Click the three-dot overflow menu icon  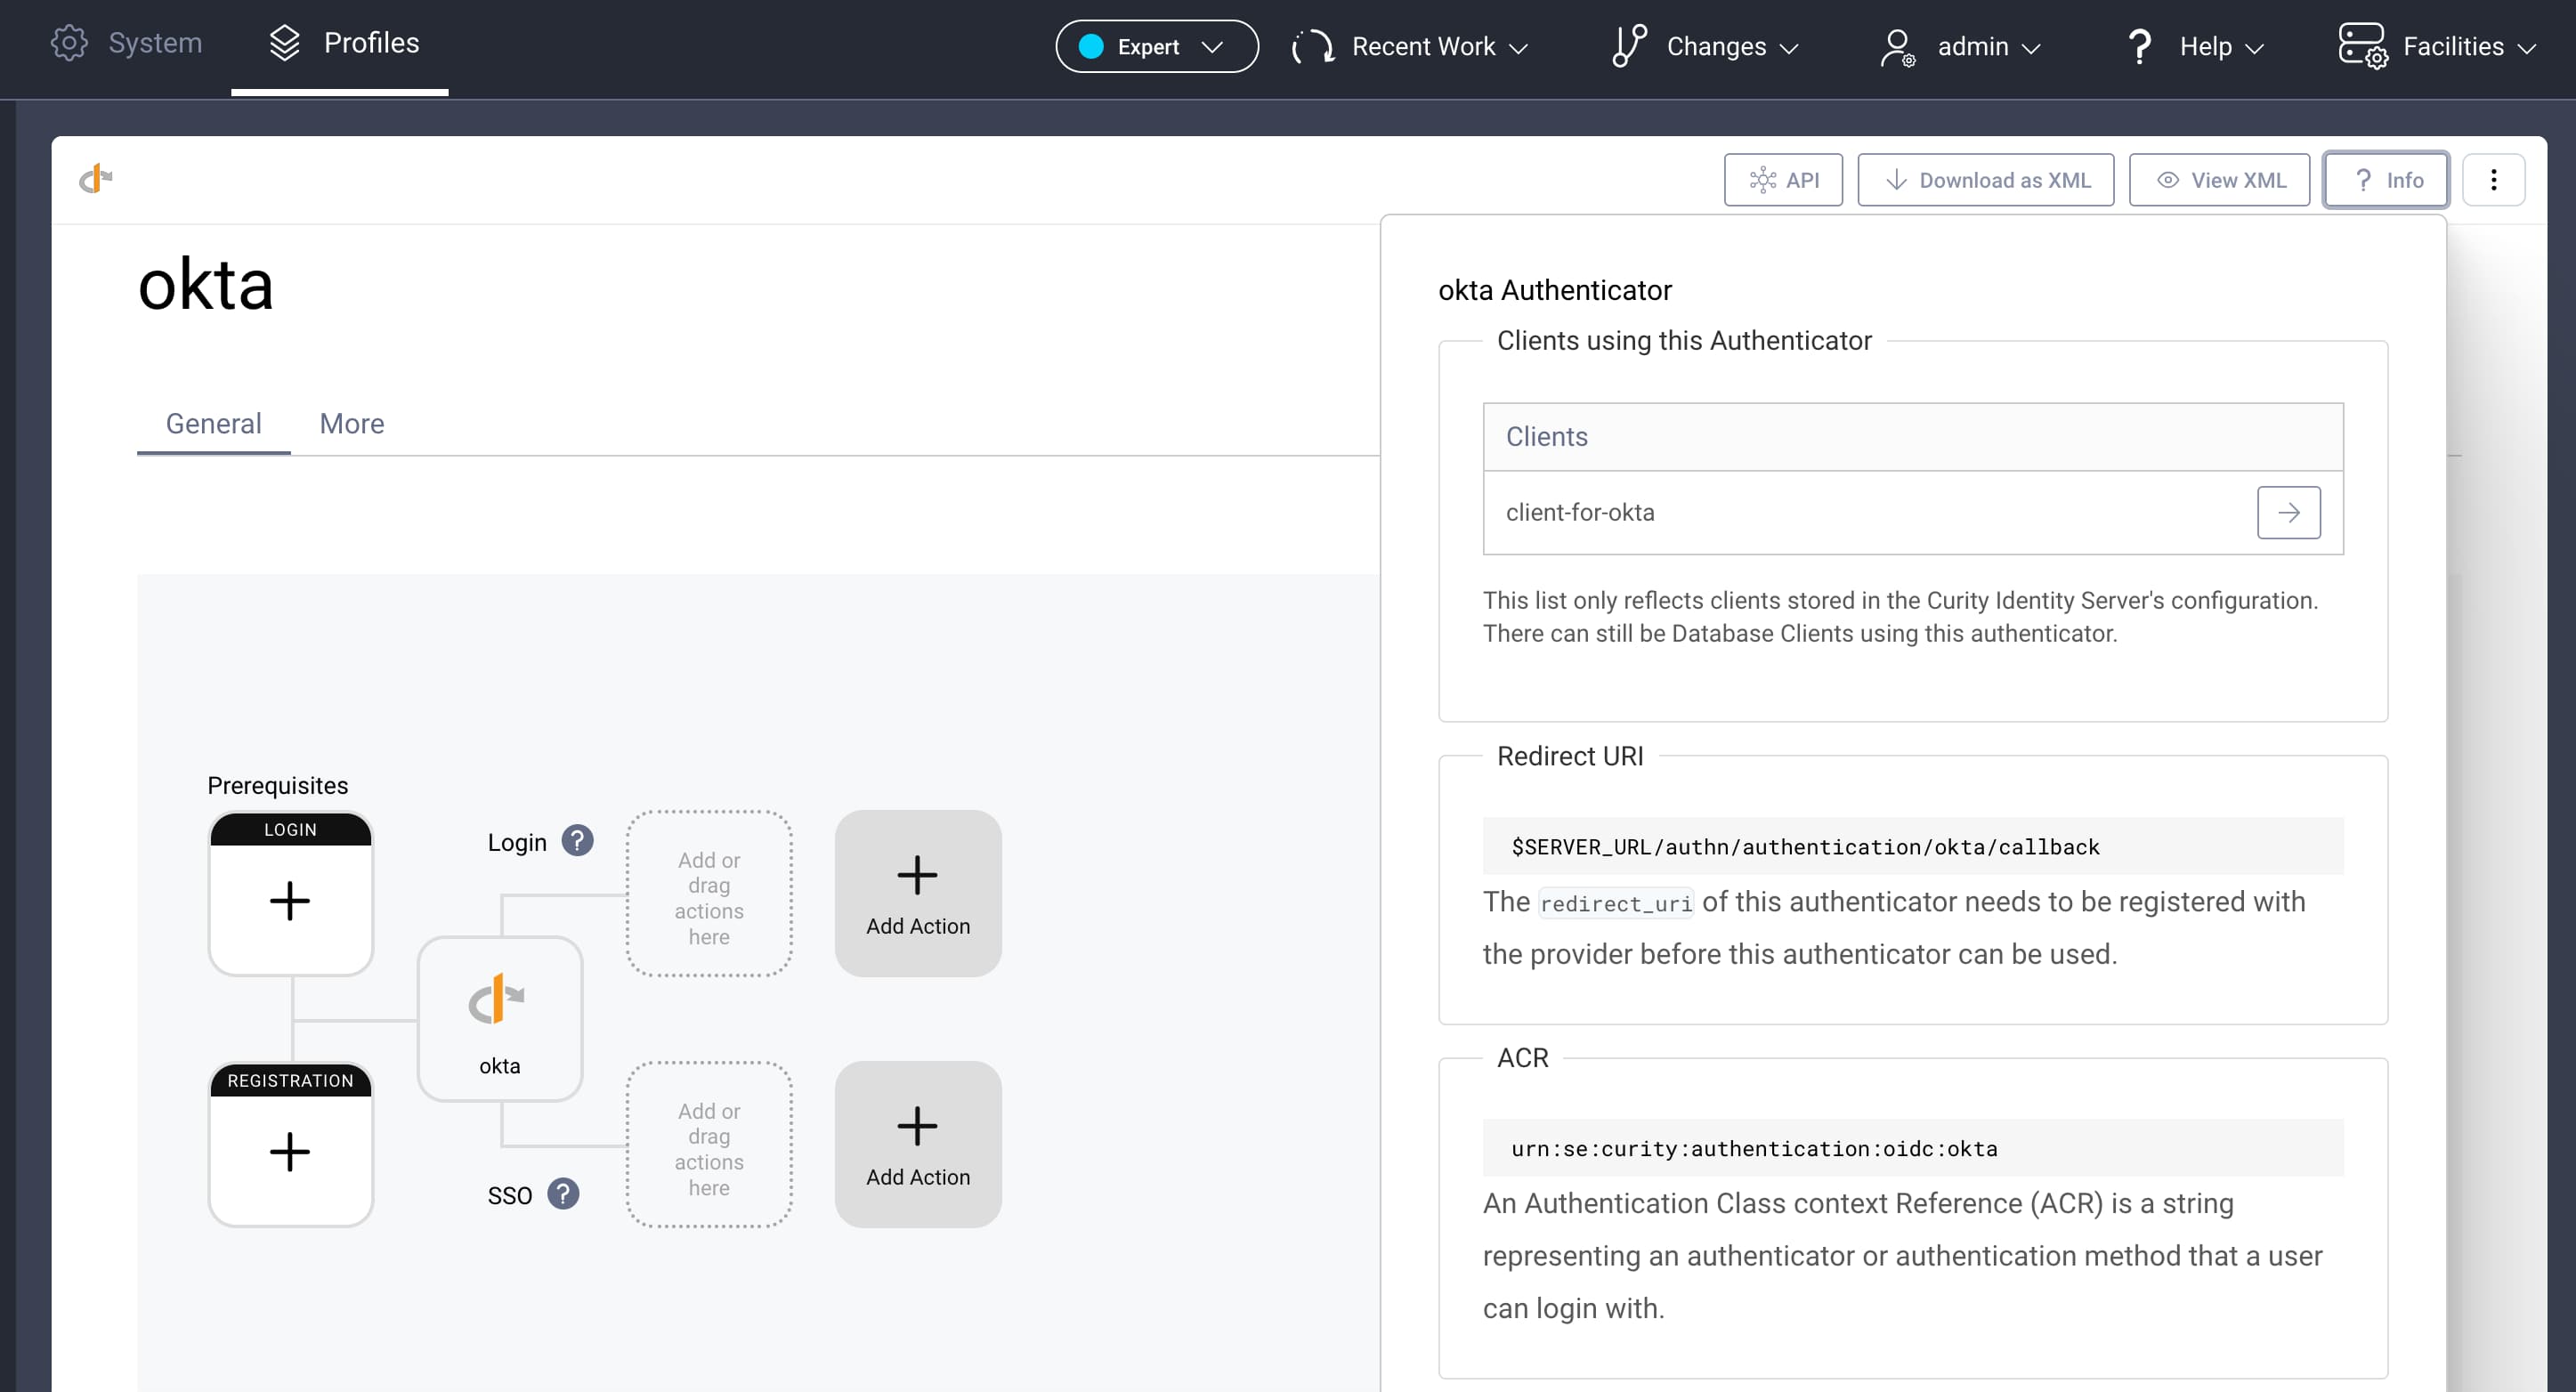[2494, 178]
